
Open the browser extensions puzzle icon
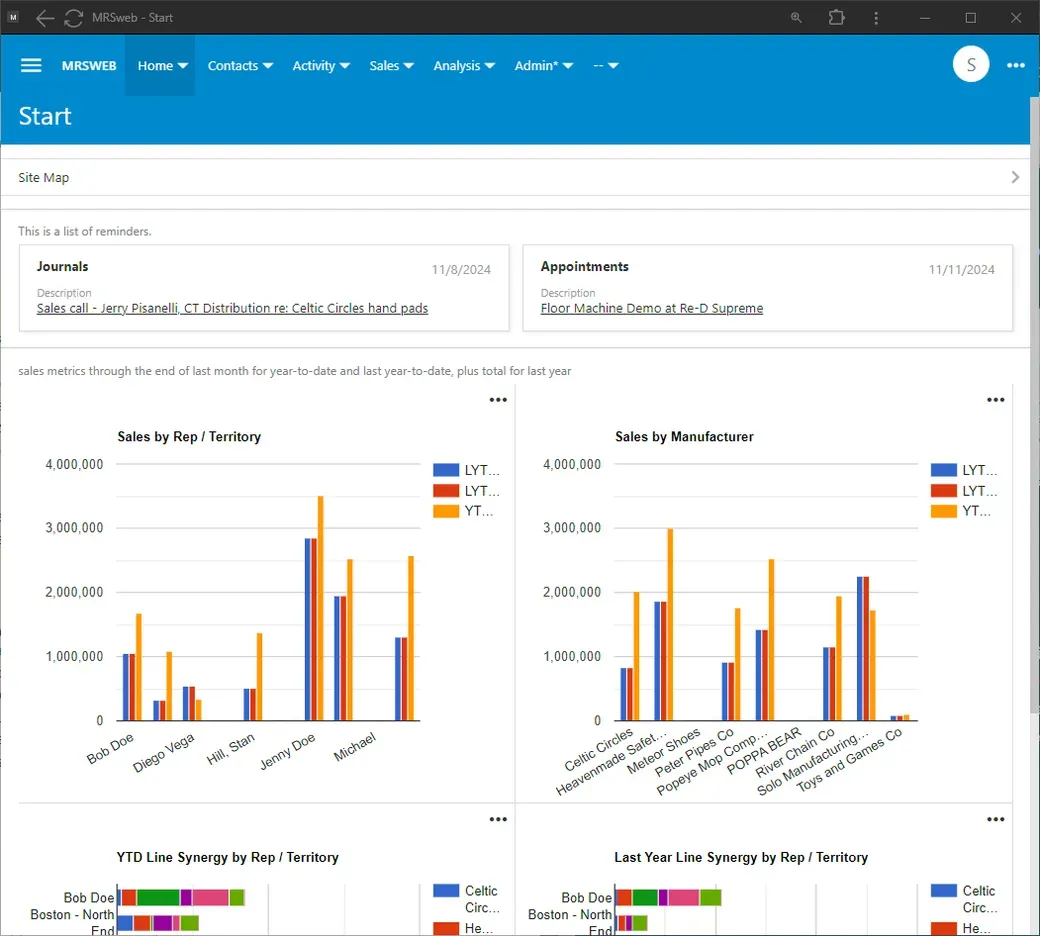coord(836,18)
